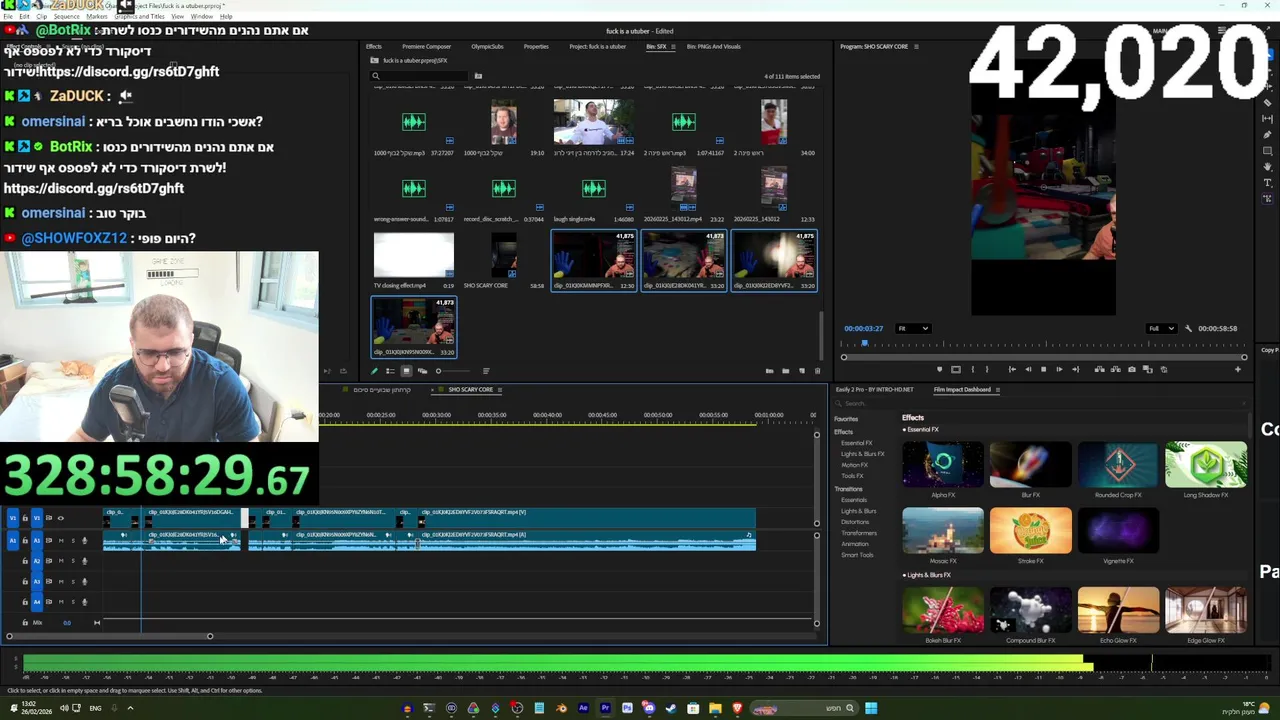Open the Fit zoom level dropdown
The height and width of the screenshot is (720, 1280).
(913, 328)
